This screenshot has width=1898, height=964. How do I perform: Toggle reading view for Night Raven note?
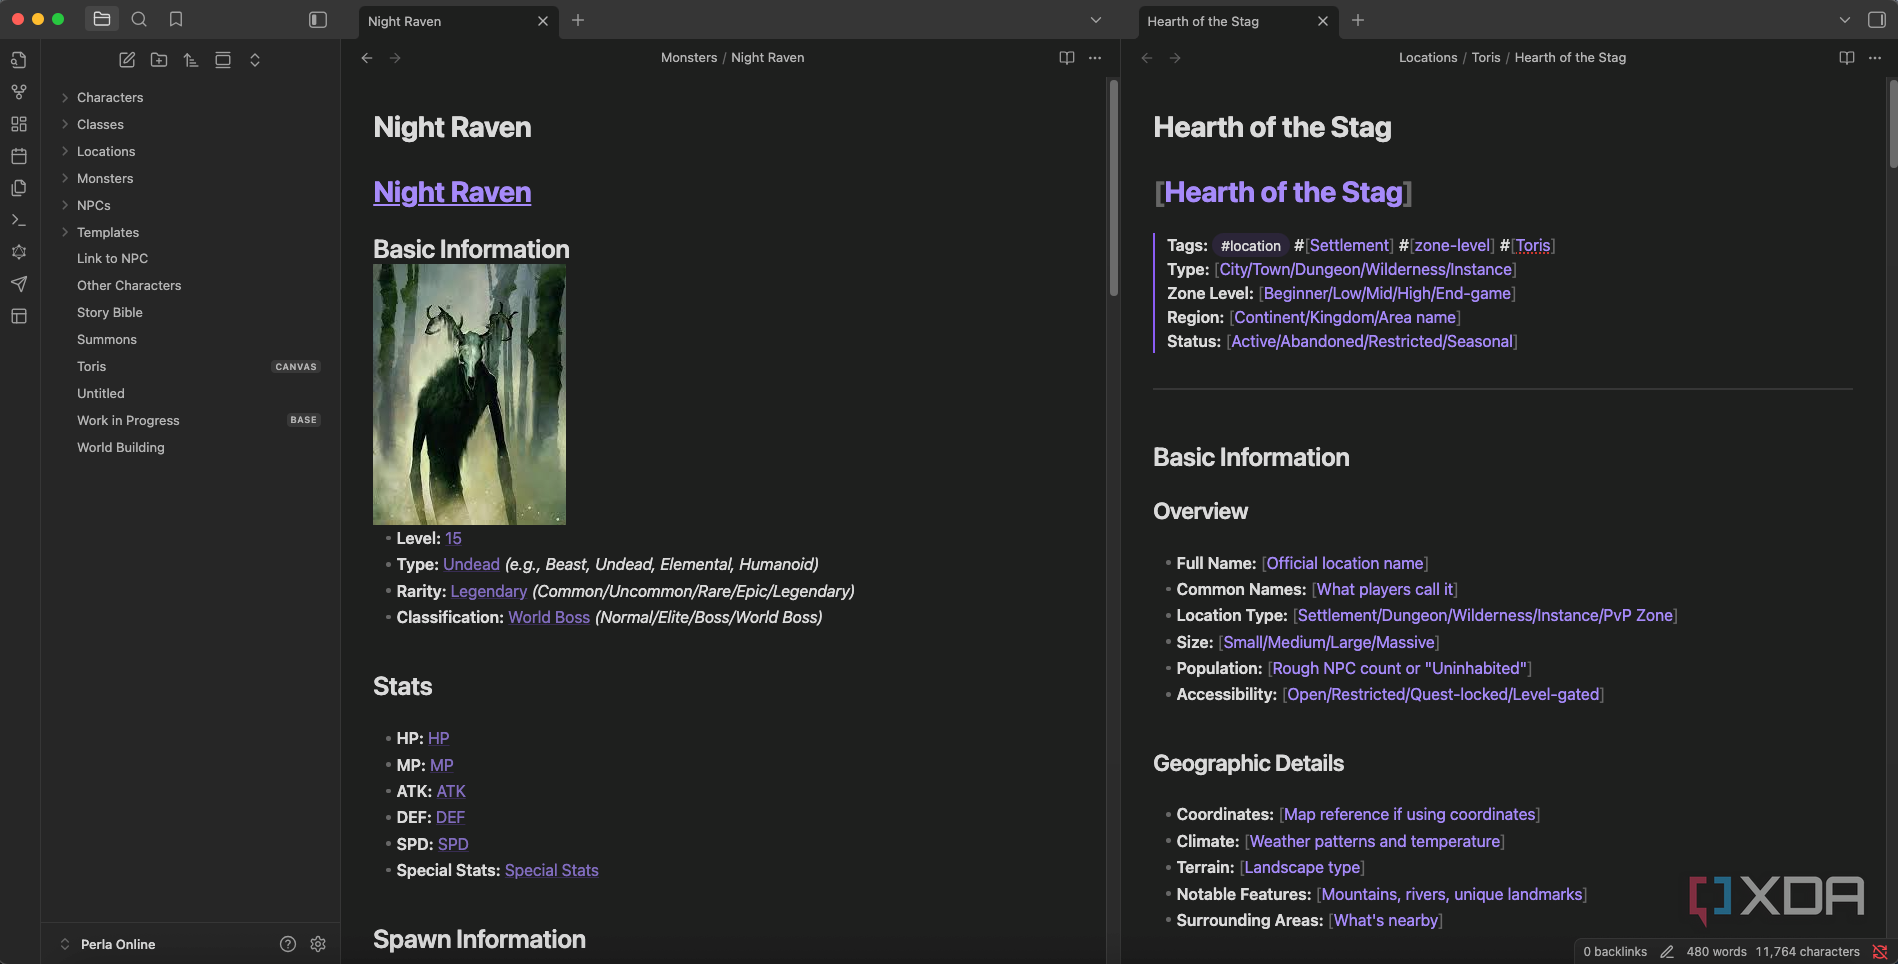(x=1067, y=58)
